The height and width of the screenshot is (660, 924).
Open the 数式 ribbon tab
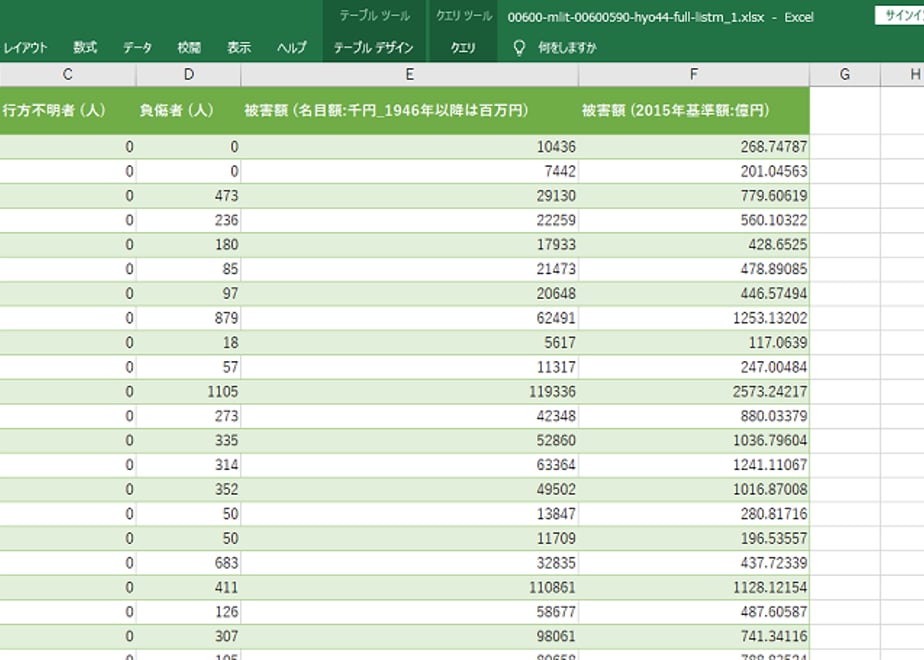(x=85, y=48)
